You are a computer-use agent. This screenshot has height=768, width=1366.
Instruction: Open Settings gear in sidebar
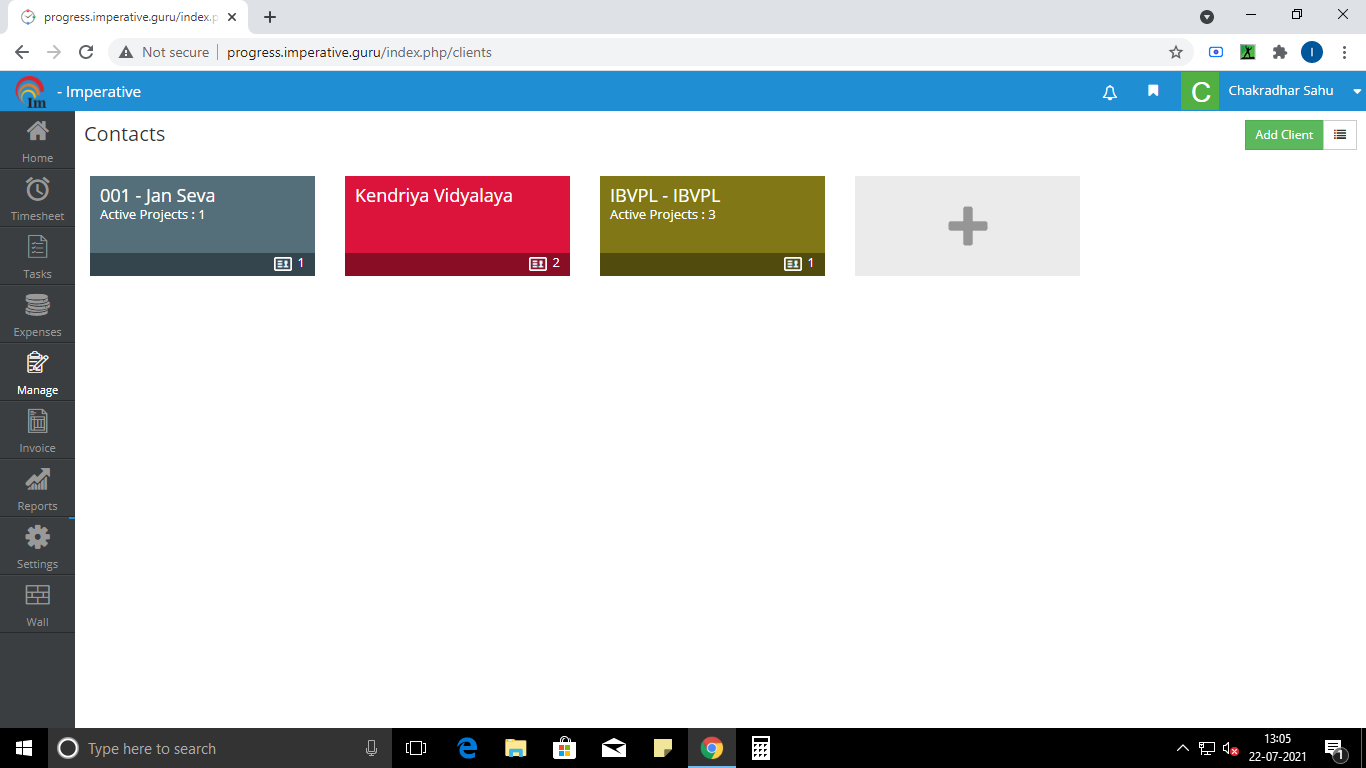[37, 546]
